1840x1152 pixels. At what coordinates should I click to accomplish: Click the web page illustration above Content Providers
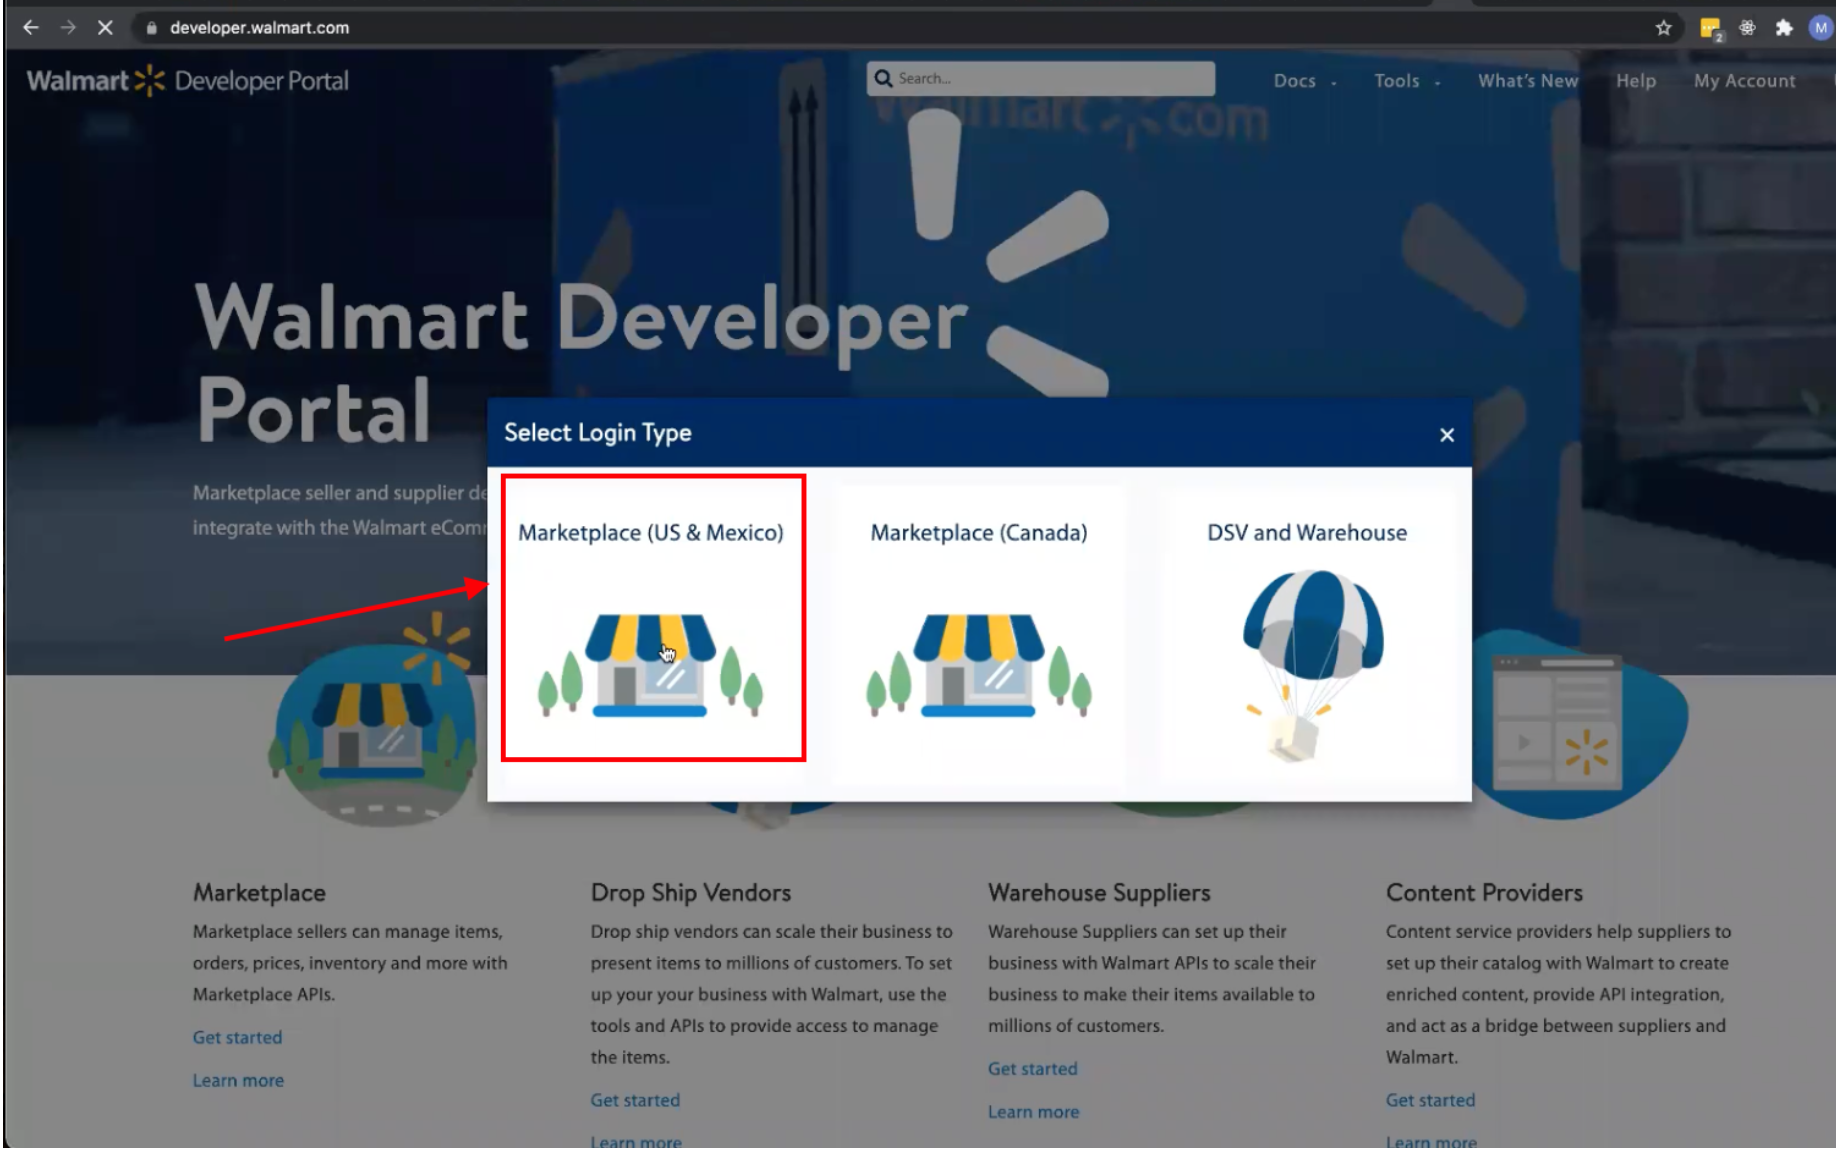click(x=1578, y=725)
